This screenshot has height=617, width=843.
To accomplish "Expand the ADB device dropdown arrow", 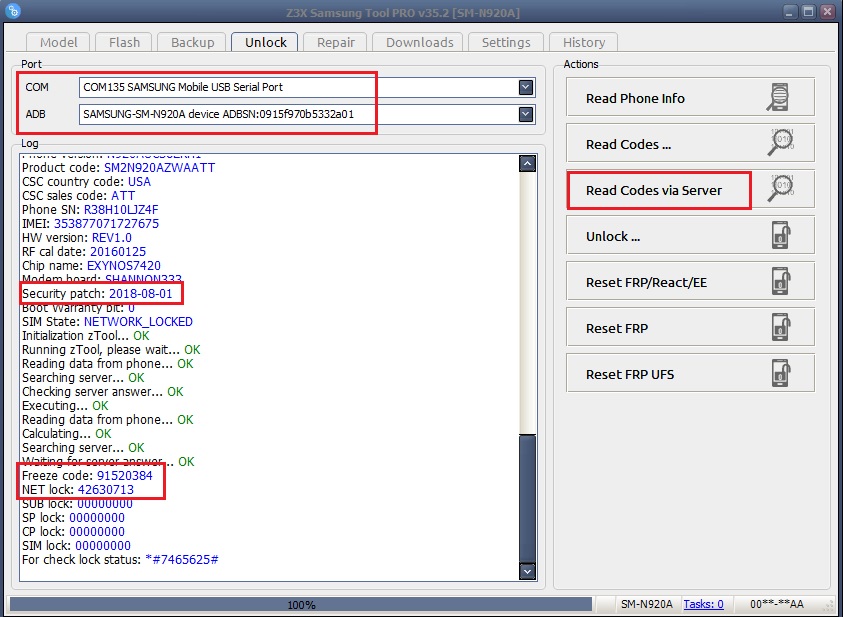I will (526, 114).
